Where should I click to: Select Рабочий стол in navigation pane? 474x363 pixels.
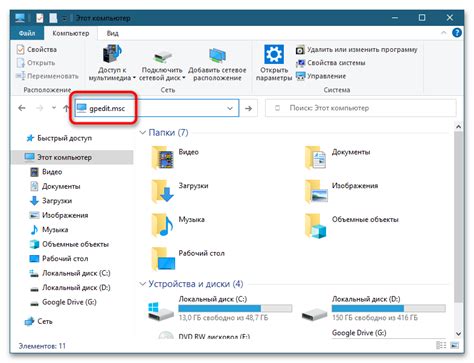[x=59, y=259]
